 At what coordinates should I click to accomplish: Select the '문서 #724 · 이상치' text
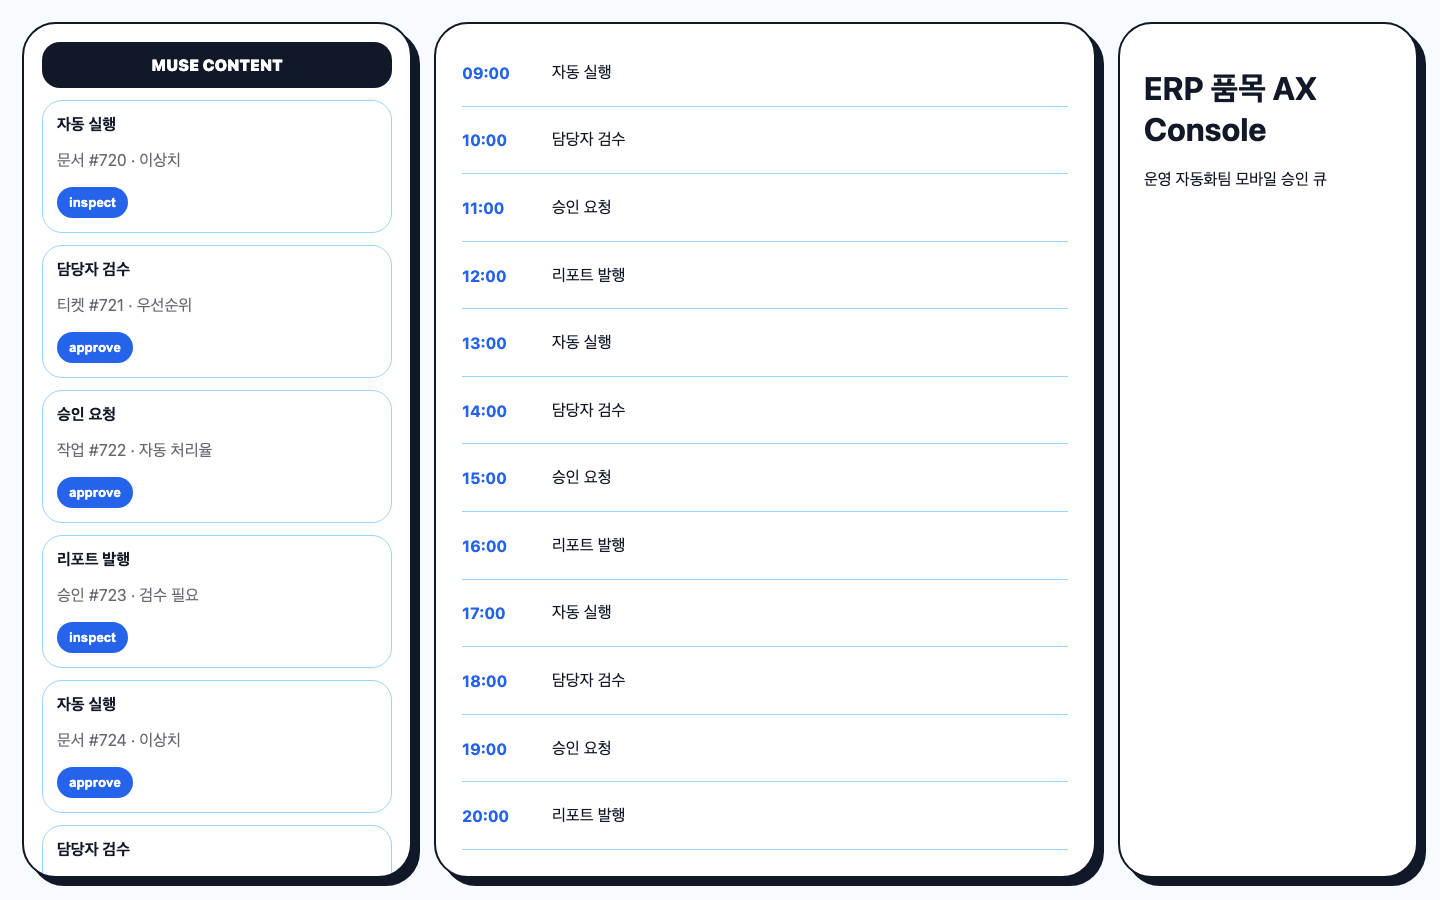(119, 740)
